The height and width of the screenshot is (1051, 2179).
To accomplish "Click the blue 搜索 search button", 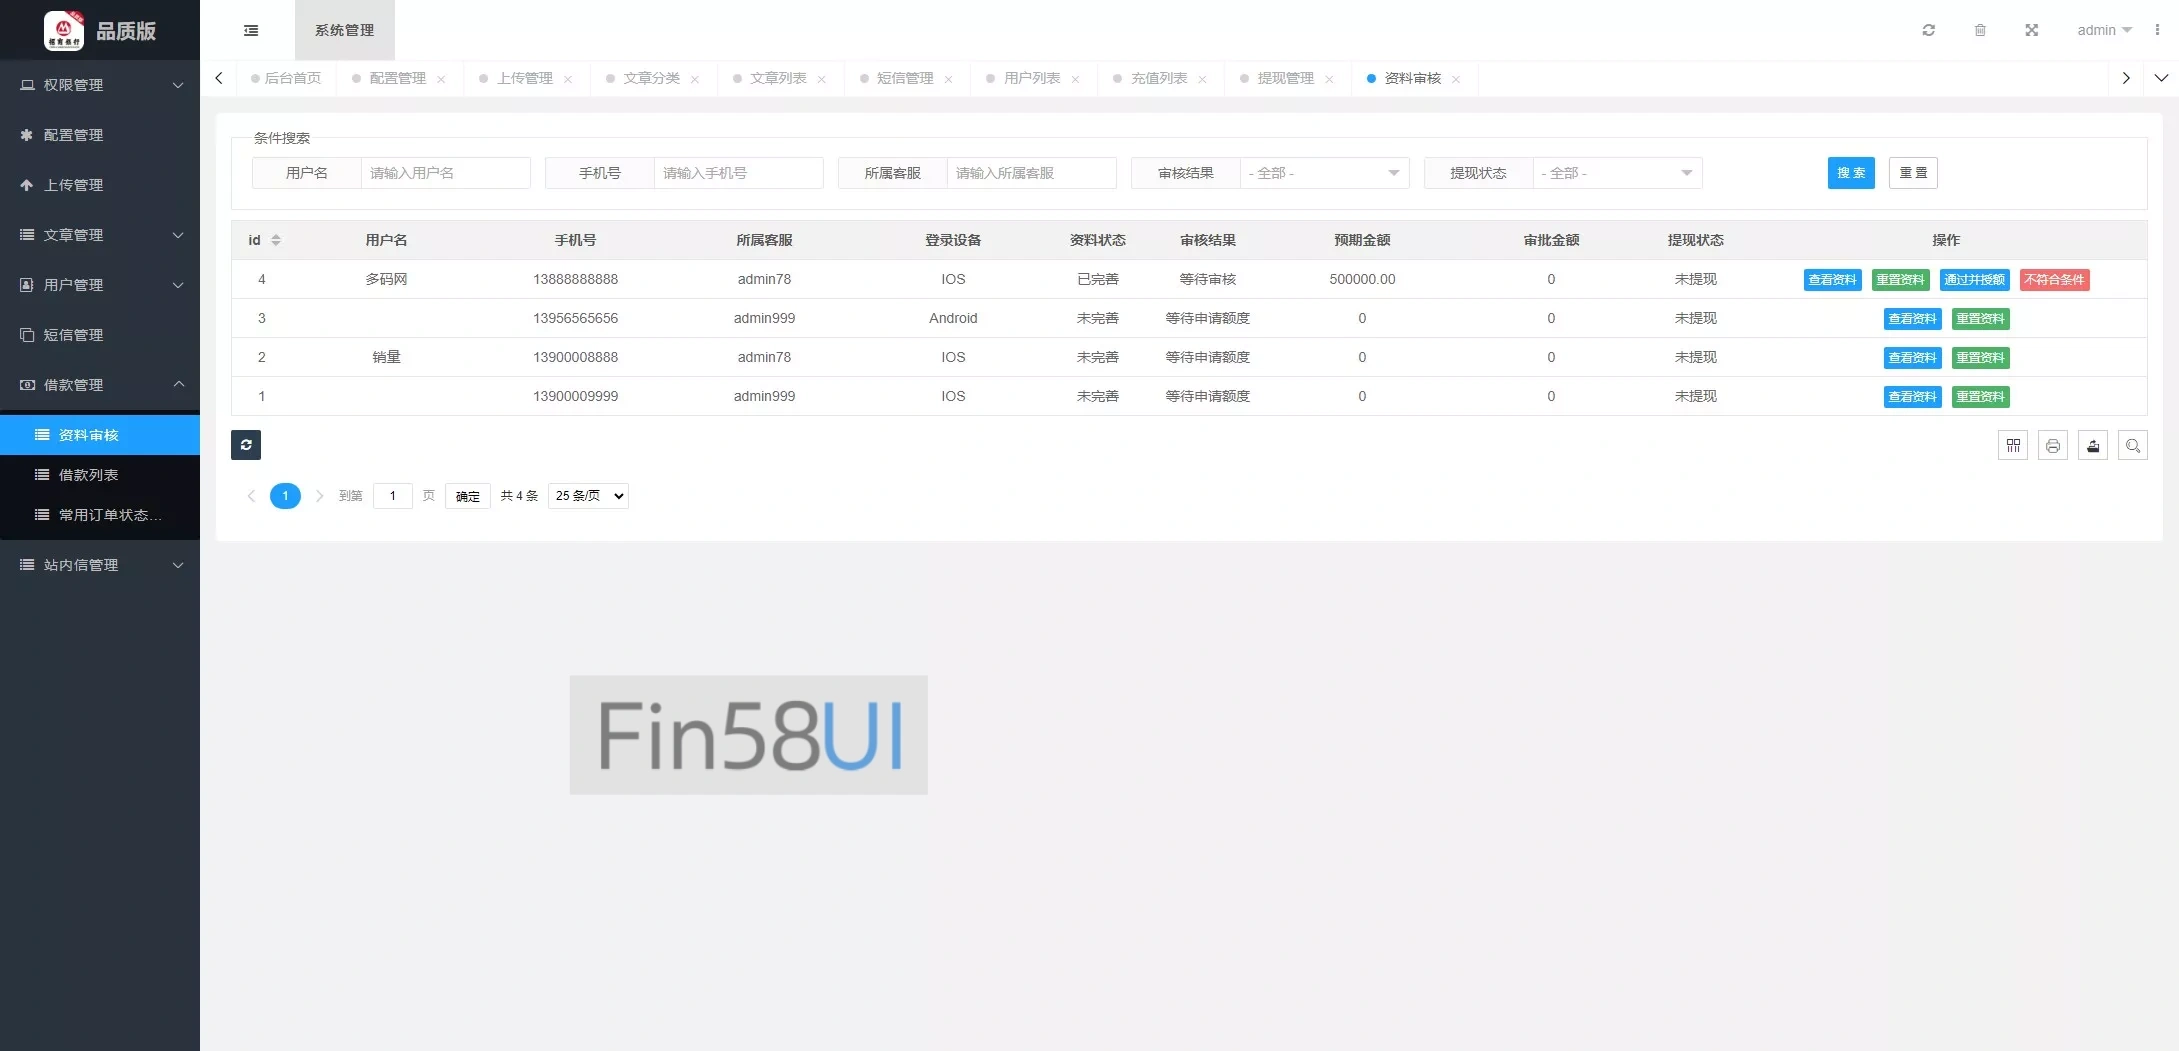I will [1850, 173].
